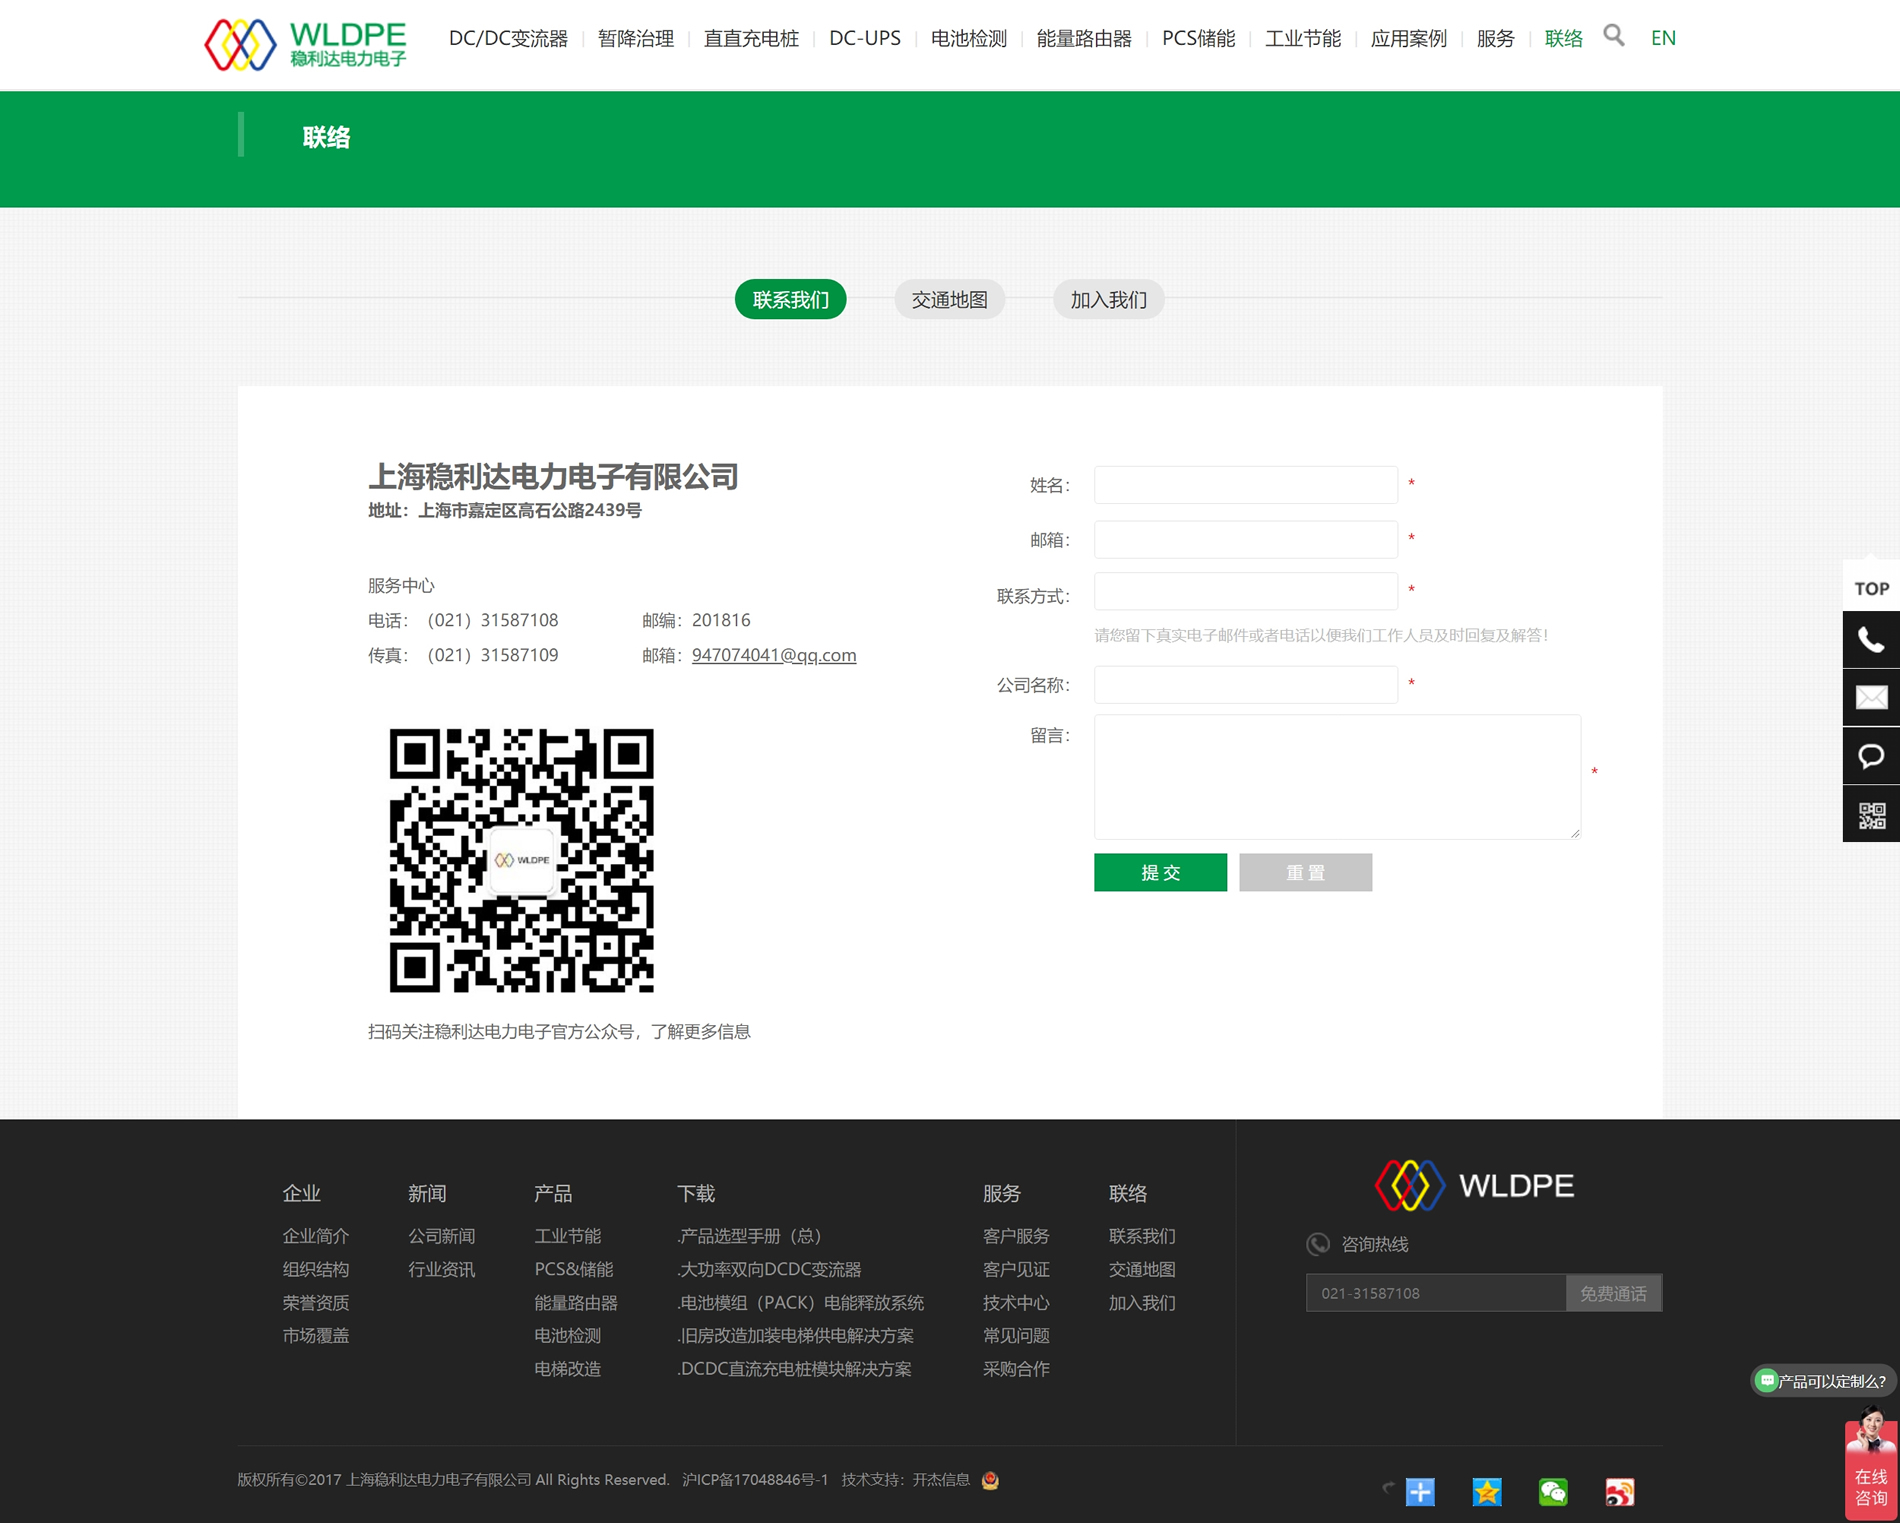Focus the 姓名 input field
Screen dimensions: 1900x1523
click(1245, 484)
